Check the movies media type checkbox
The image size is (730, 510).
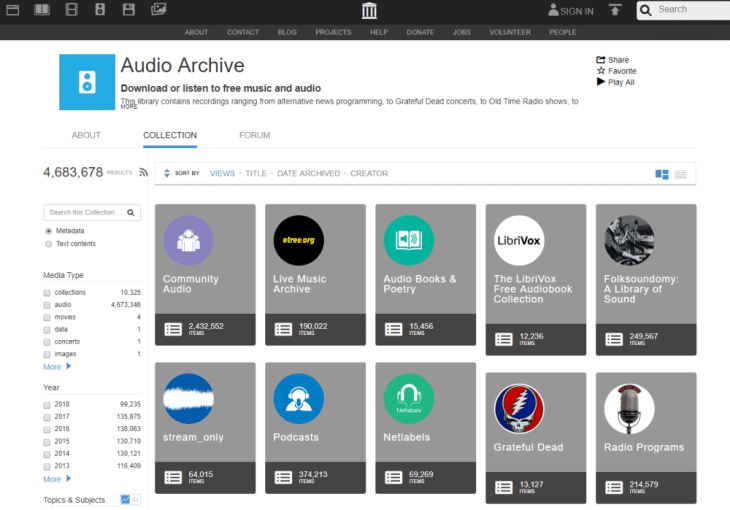(x=47, y=318)
